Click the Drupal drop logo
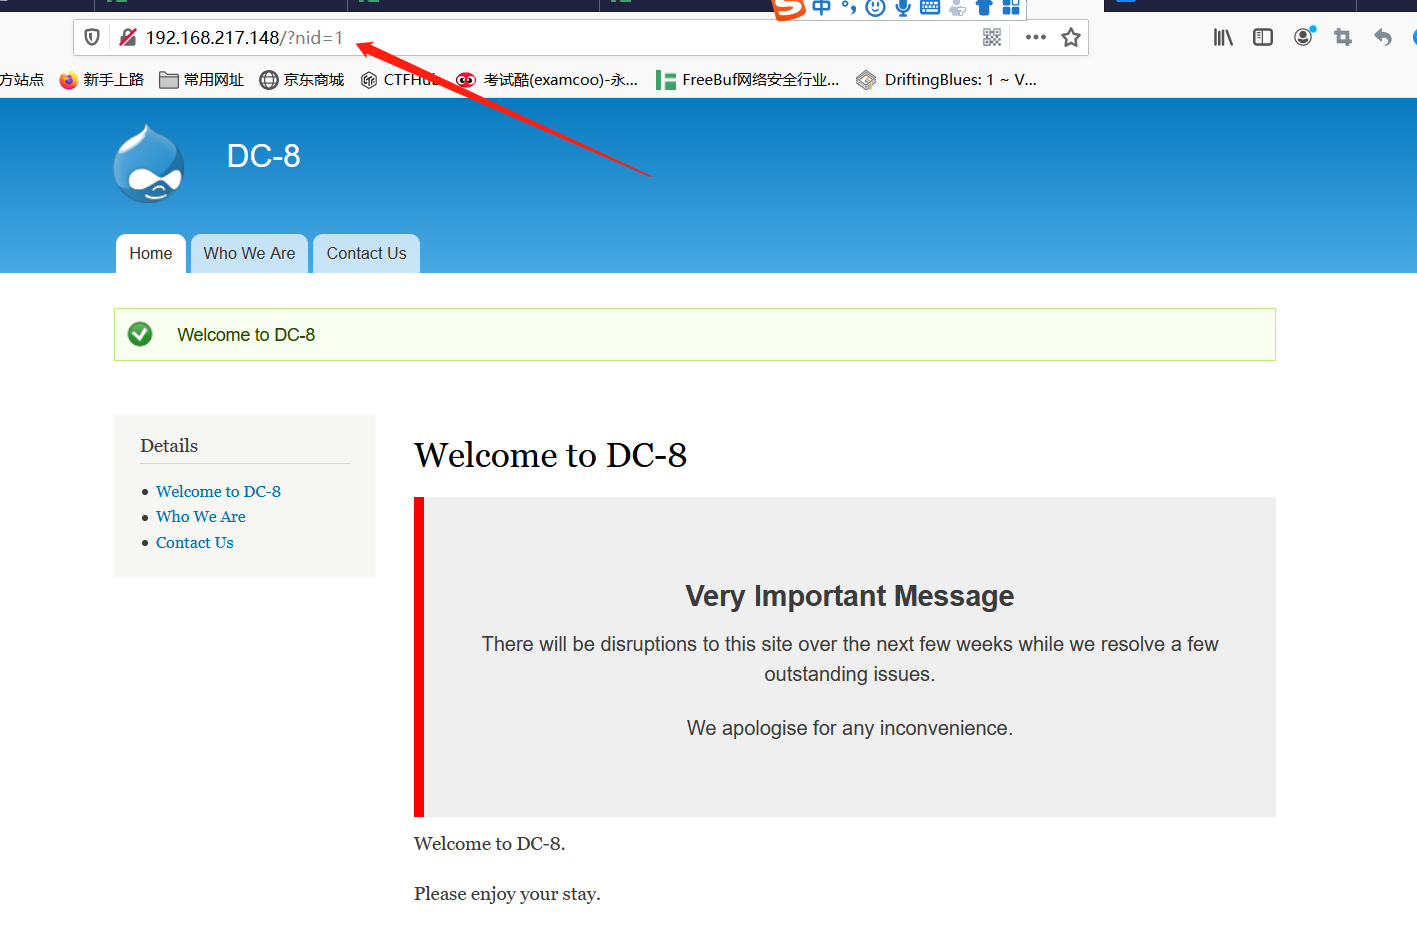This screenshot has width=1417, height=929. [x=149, y=163]
